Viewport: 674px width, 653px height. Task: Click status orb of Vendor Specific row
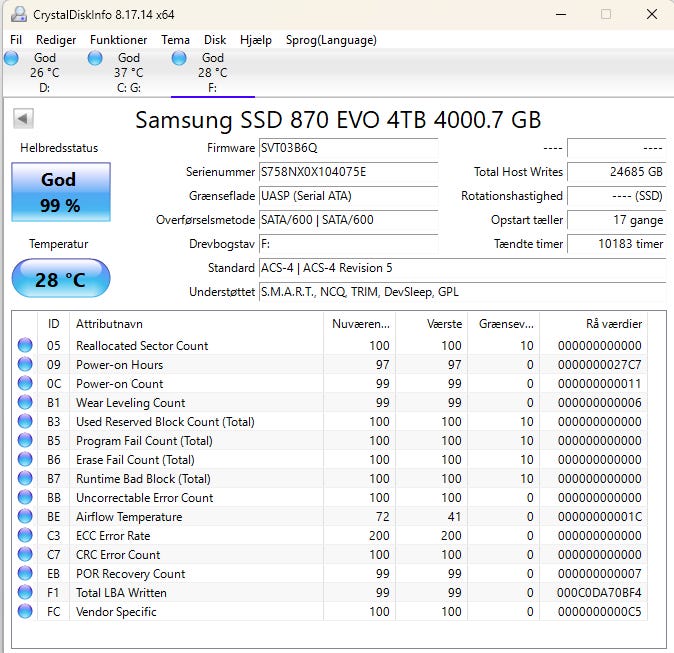25,611
